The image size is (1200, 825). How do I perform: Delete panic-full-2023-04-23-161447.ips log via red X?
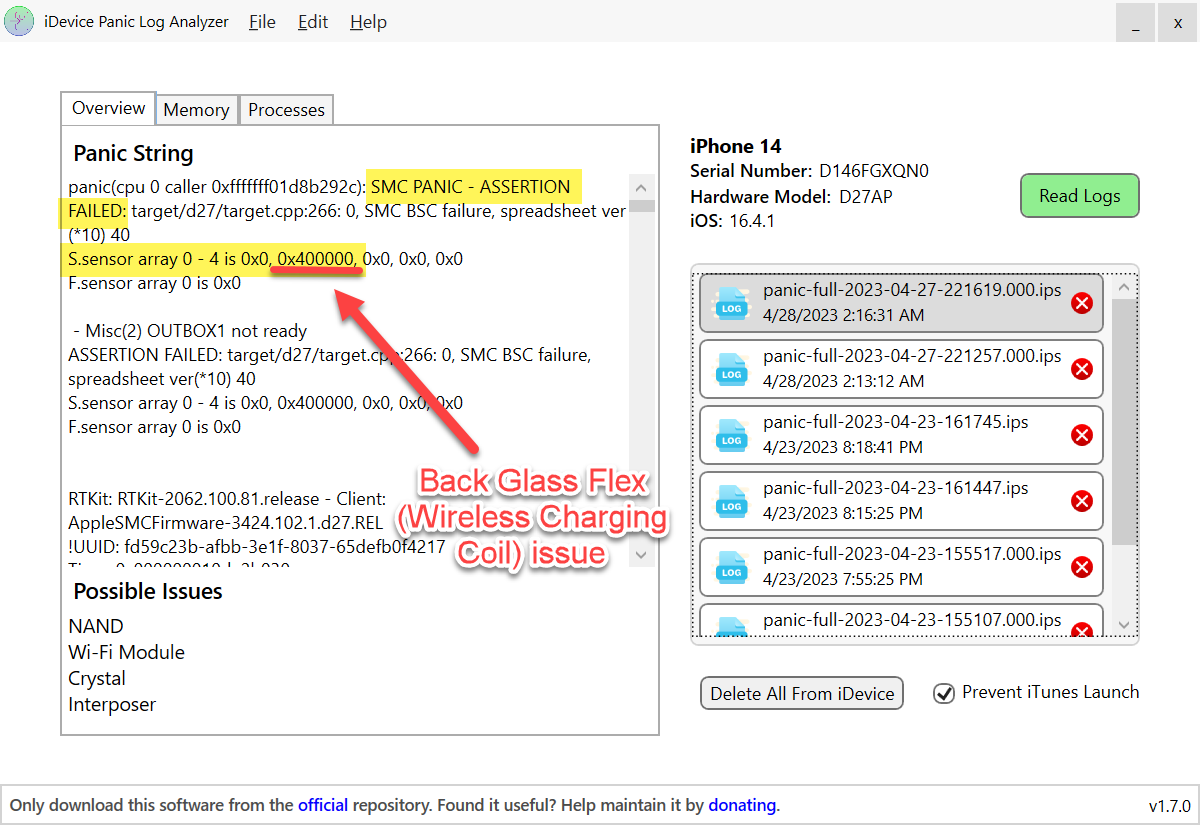1081,501
